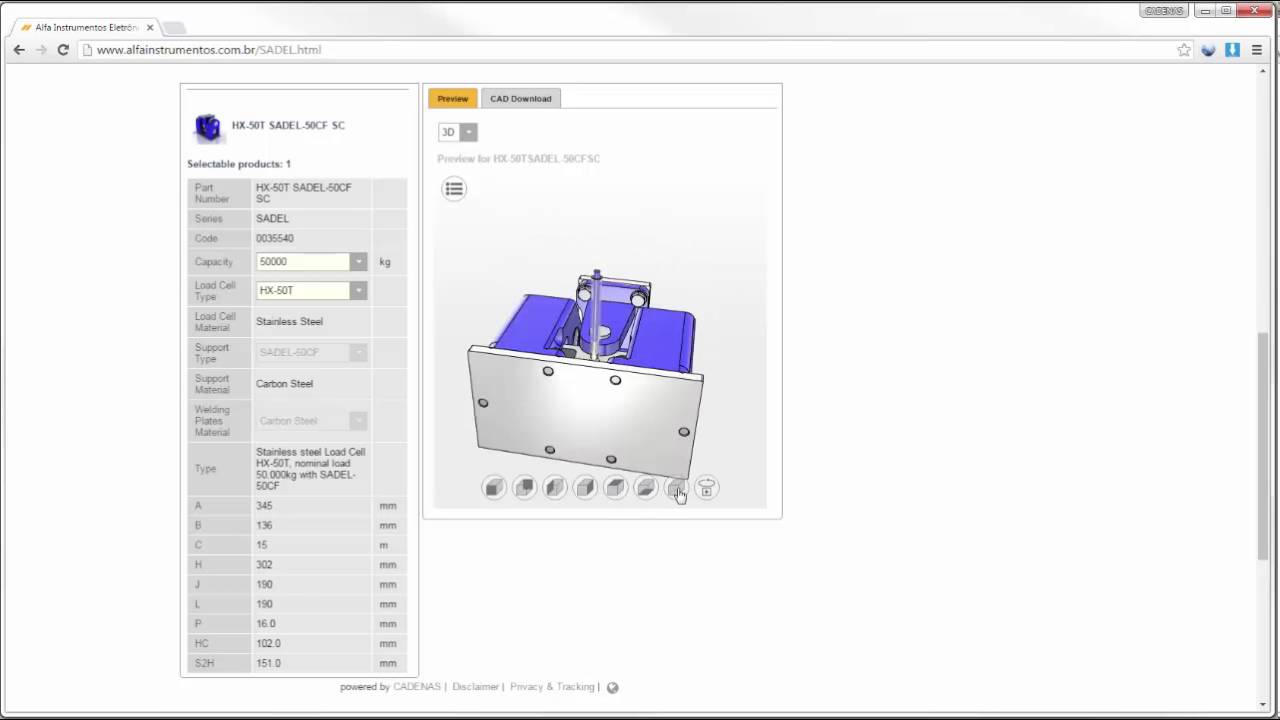Open the Support Type SADEL-50CF dropdown

[311, 352]
